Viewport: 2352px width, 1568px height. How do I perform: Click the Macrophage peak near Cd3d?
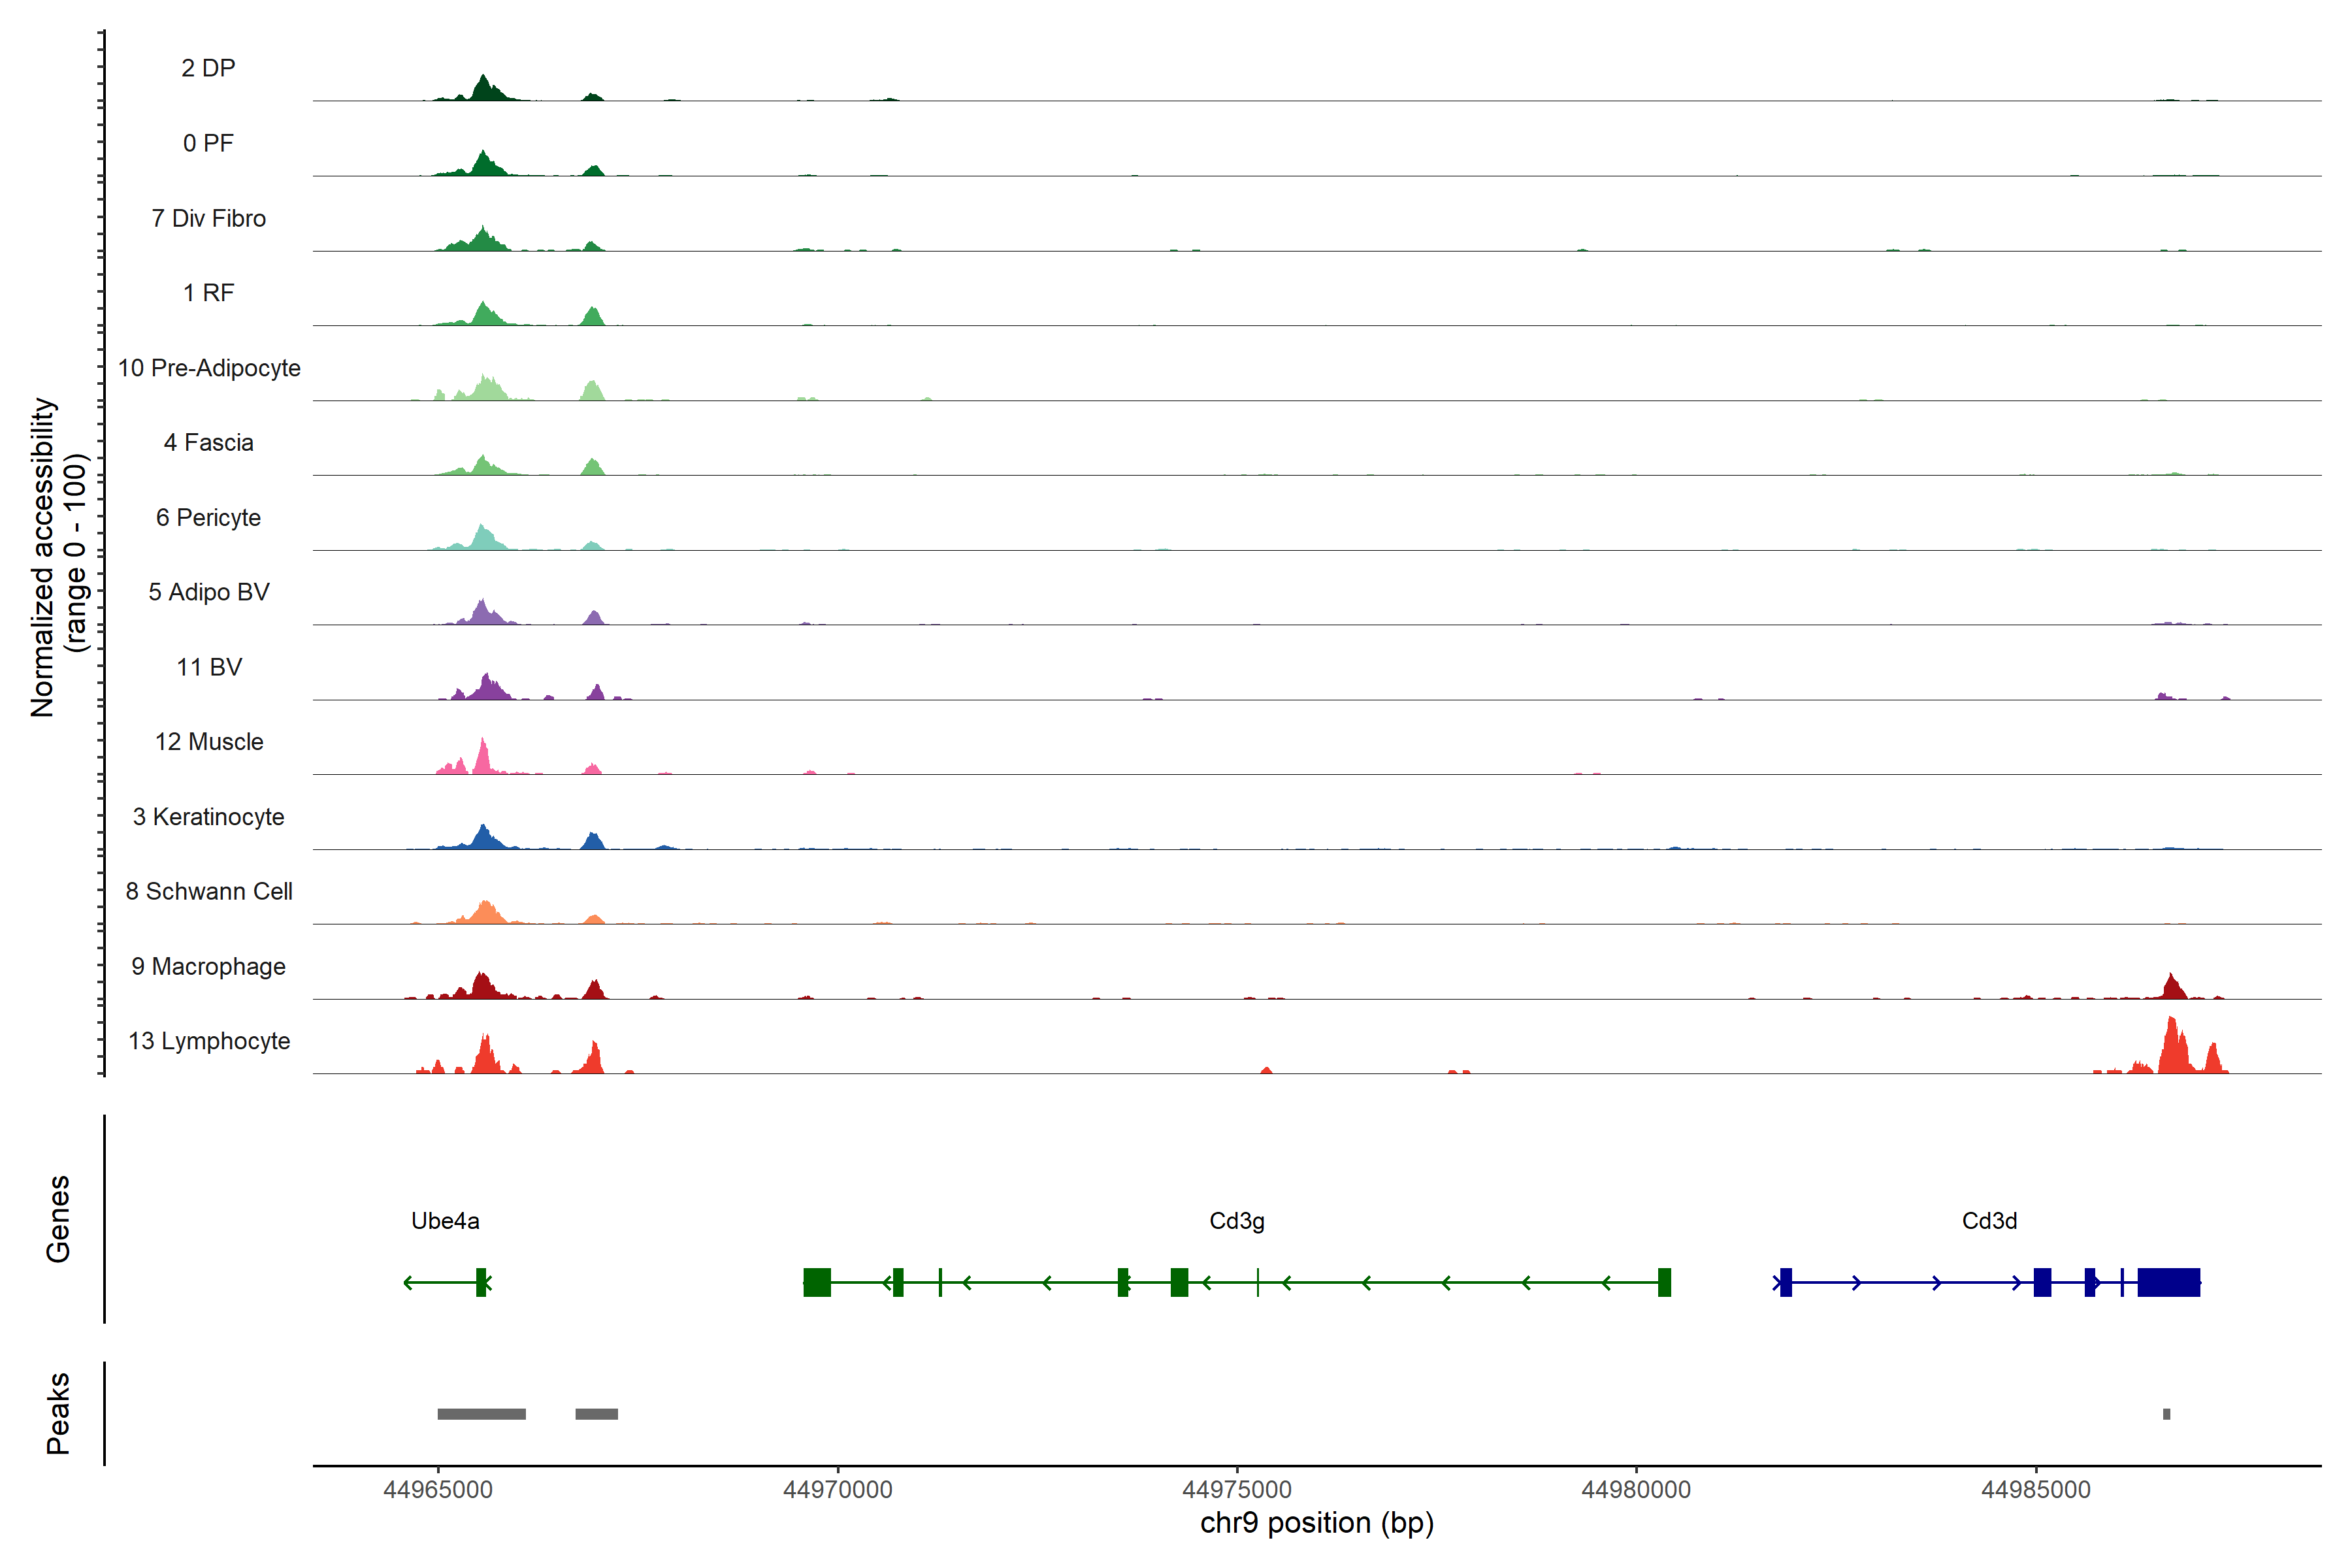[2172, 987]
